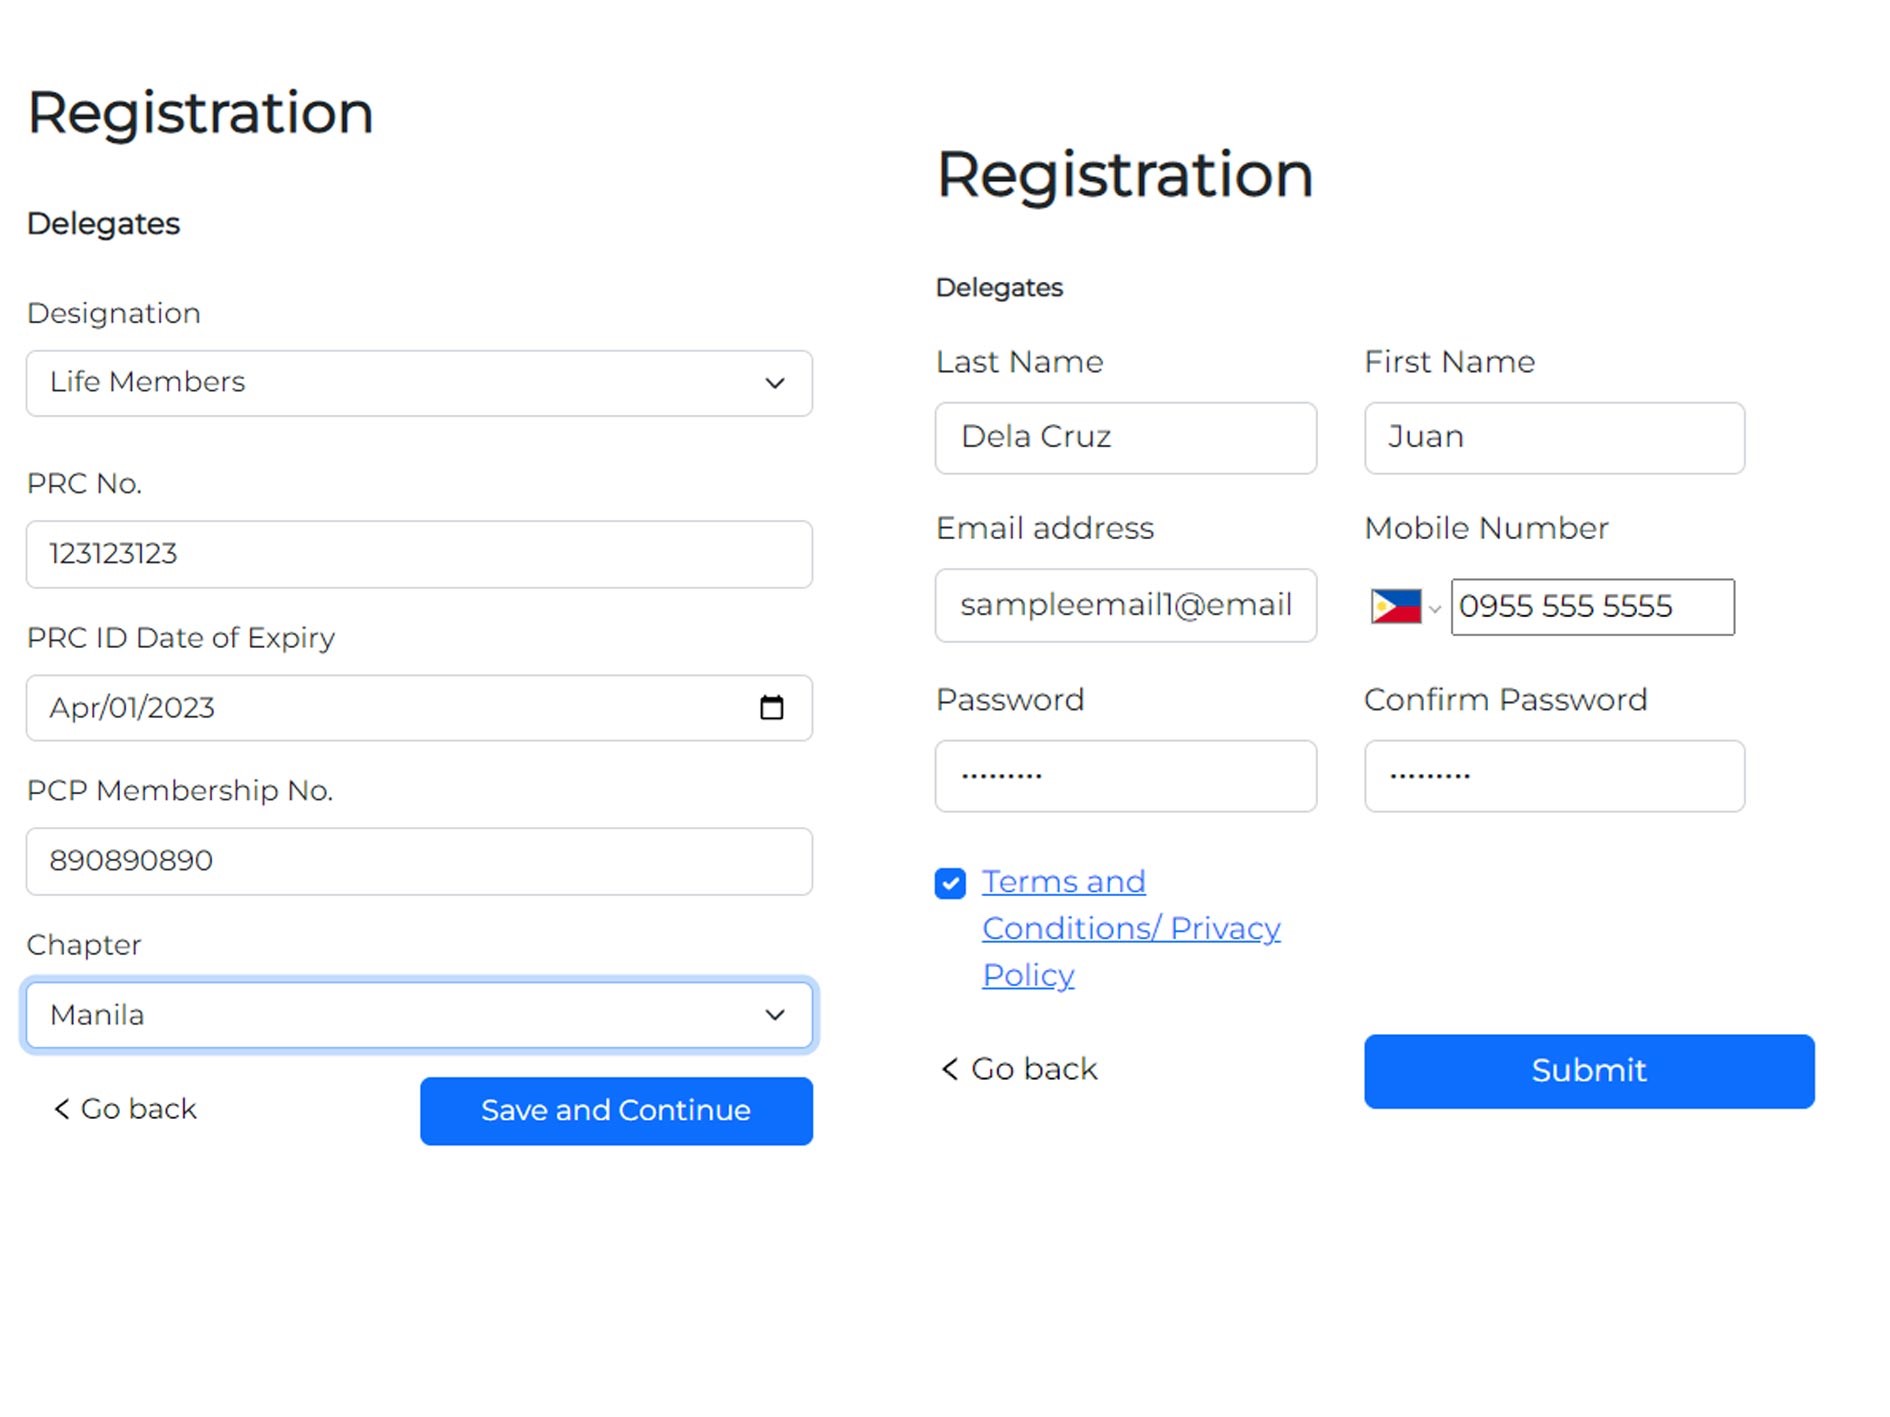
Task: Expand the Designation dropdown showing Life Members
Action: click(x=419, y=383)
